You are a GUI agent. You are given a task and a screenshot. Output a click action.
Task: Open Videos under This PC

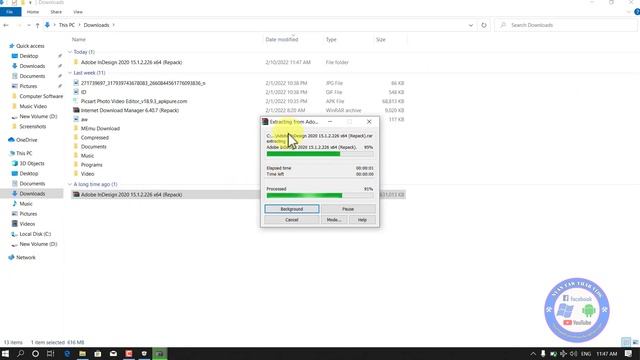[x=27, y=224]
